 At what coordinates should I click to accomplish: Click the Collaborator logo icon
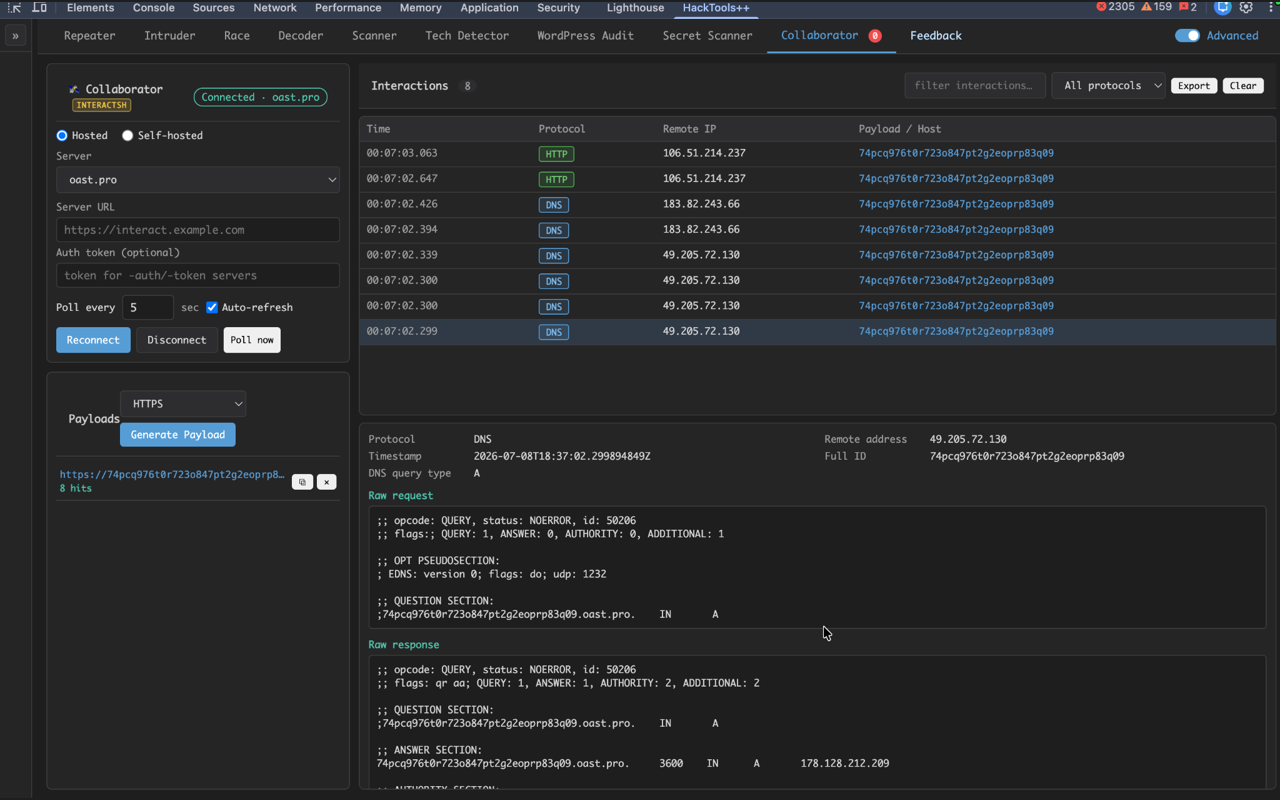coord(74,89)
